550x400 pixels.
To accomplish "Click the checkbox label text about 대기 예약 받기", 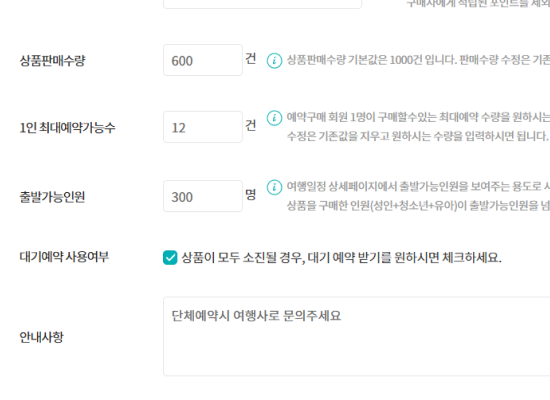I will [x=341, y=258].
